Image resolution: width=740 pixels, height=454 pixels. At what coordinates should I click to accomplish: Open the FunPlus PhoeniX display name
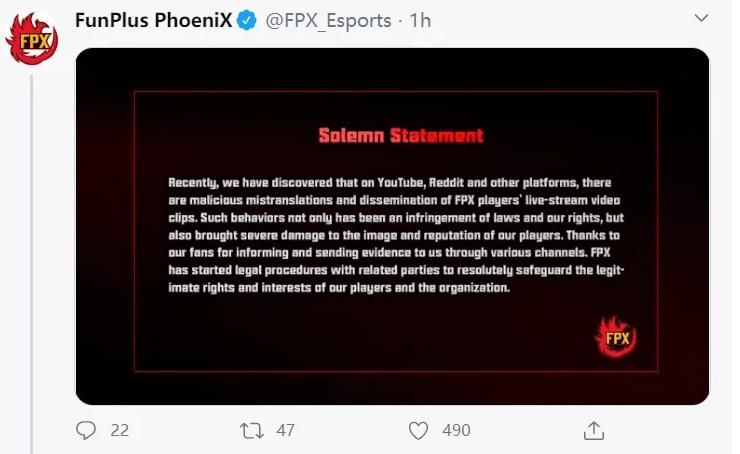tap(153, 20)
